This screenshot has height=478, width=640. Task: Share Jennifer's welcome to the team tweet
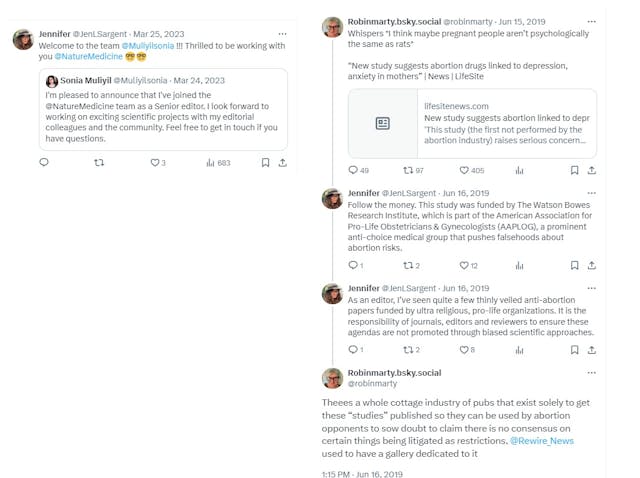[282, 163]
